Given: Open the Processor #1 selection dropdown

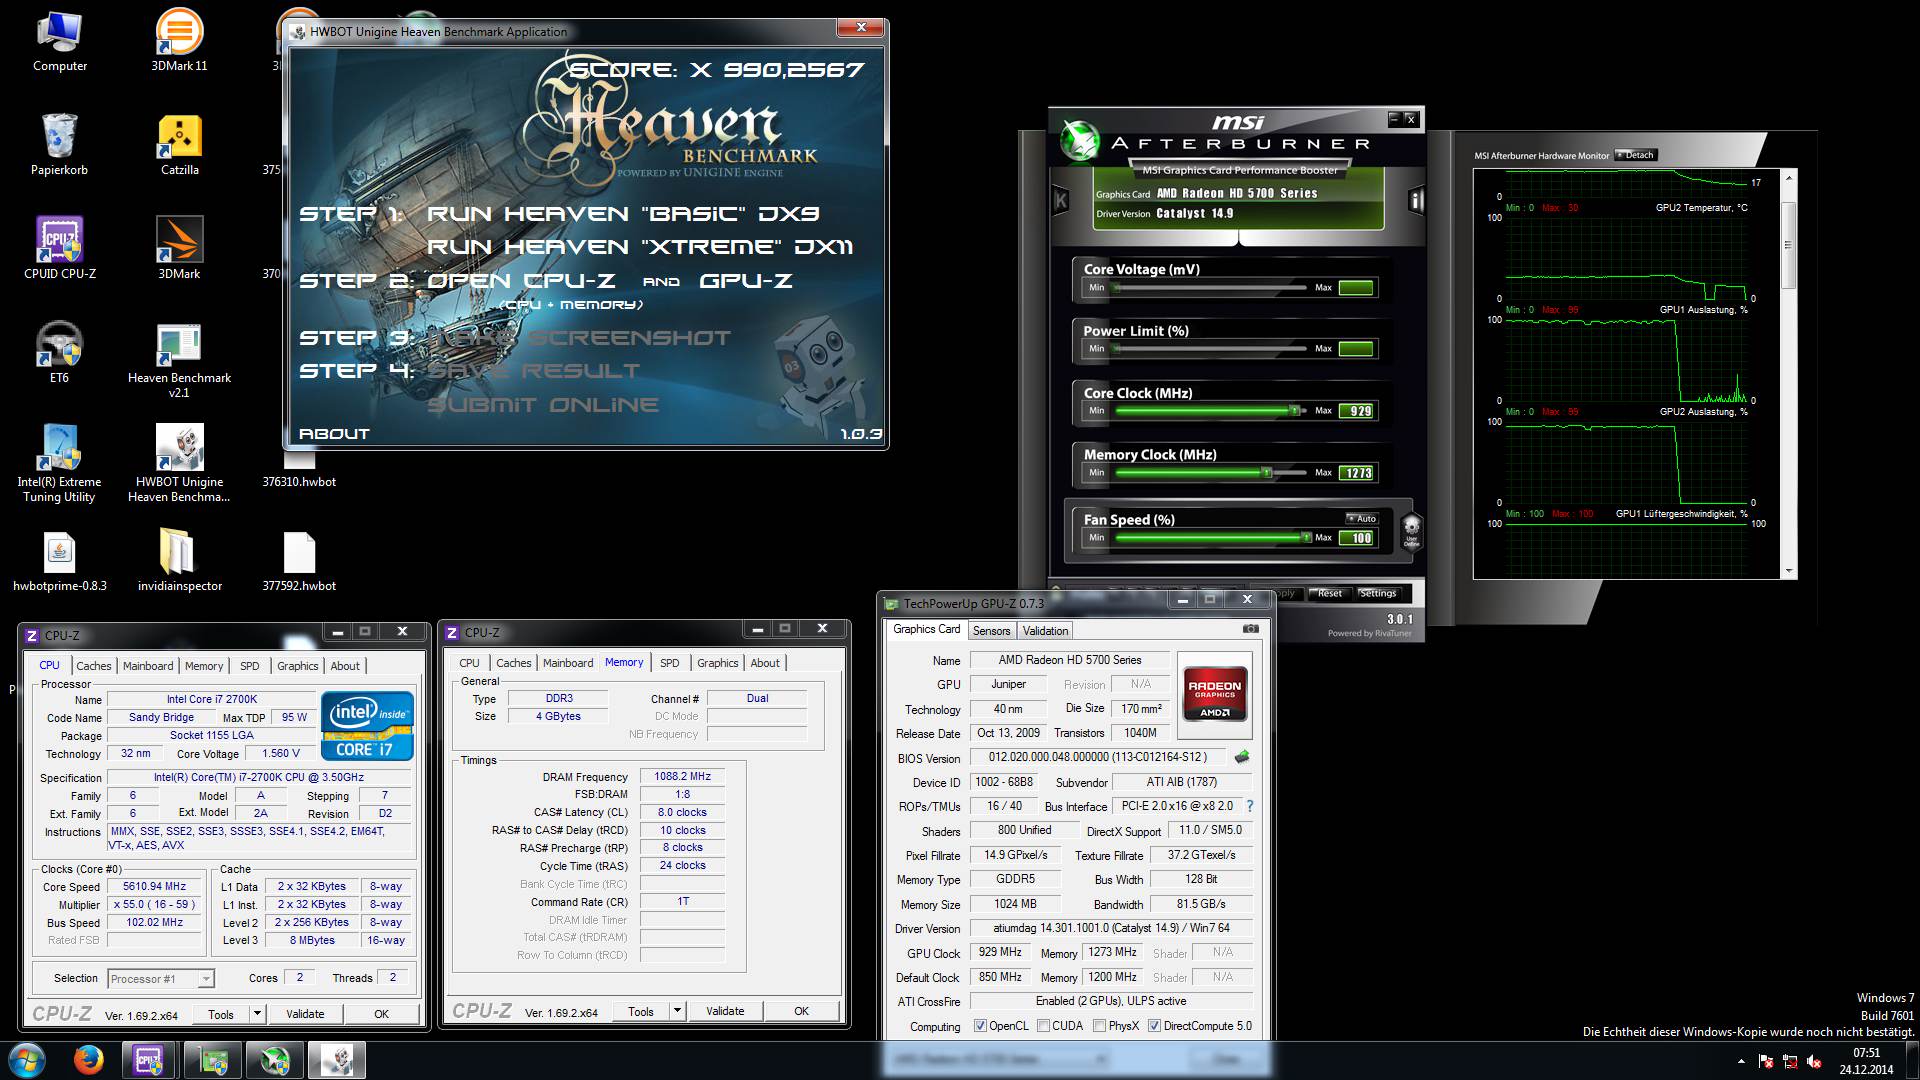Looking at the screenshot, I should tap(161, 978).
